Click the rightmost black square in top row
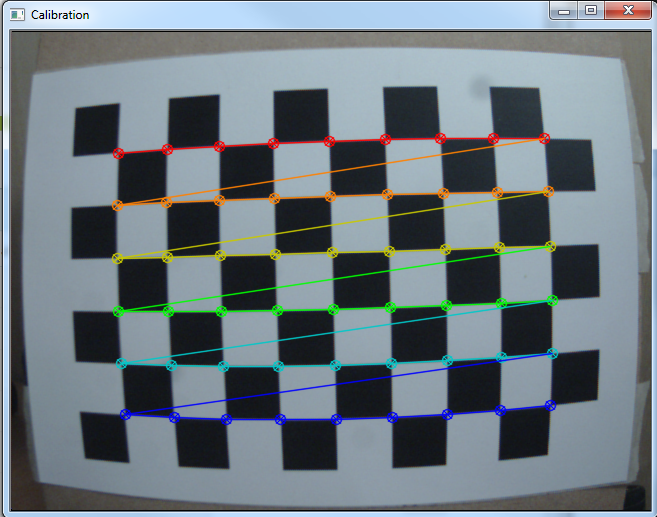This screenshot has height=517, width=657. click(516, 110)
